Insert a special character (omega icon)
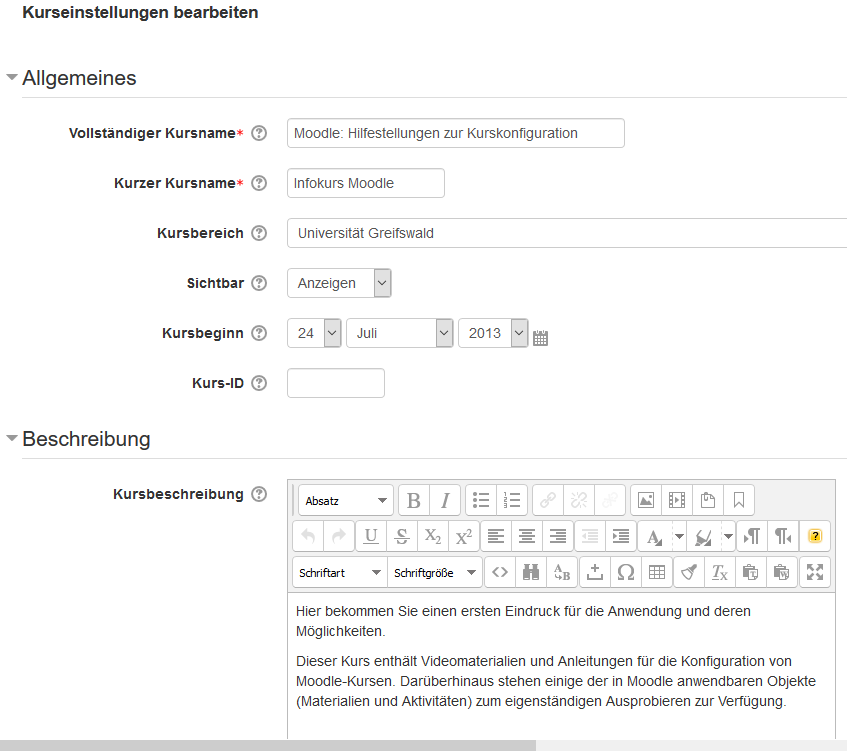This screenshot has width=847, height=751. [626, 573]
